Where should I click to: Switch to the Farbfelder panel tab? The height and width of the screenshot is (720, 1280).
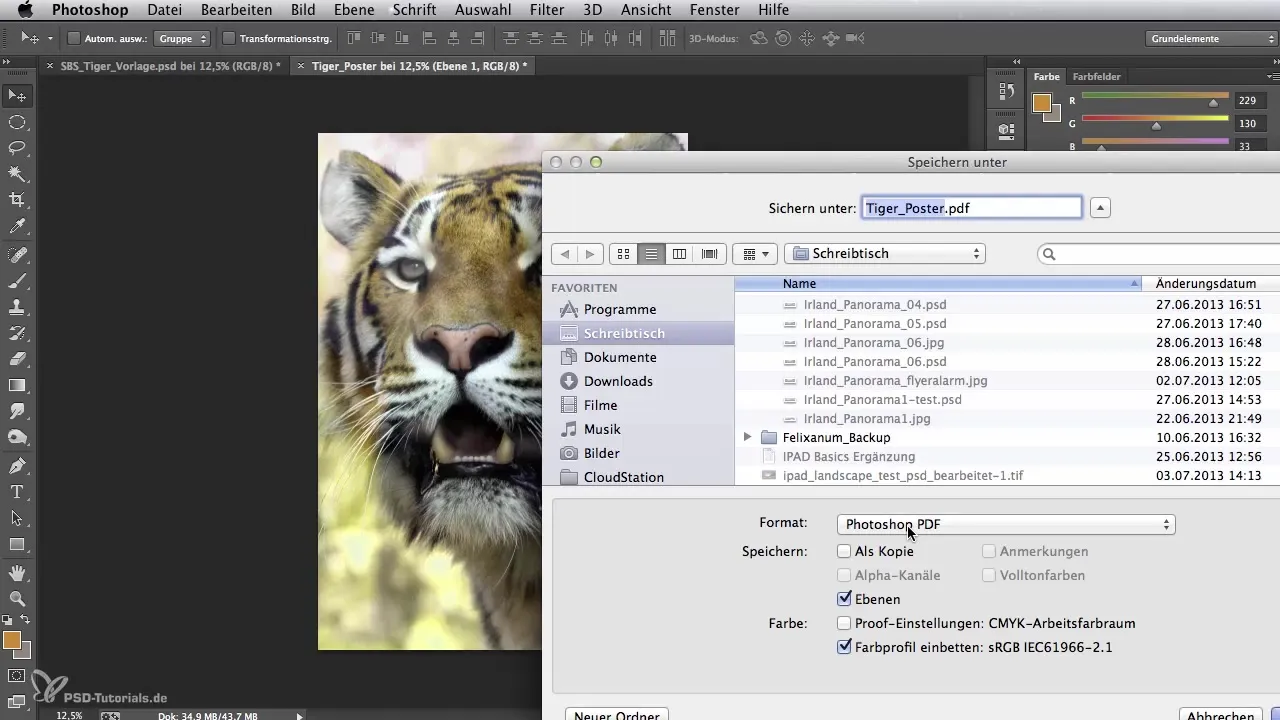[x=1096, y=76]
